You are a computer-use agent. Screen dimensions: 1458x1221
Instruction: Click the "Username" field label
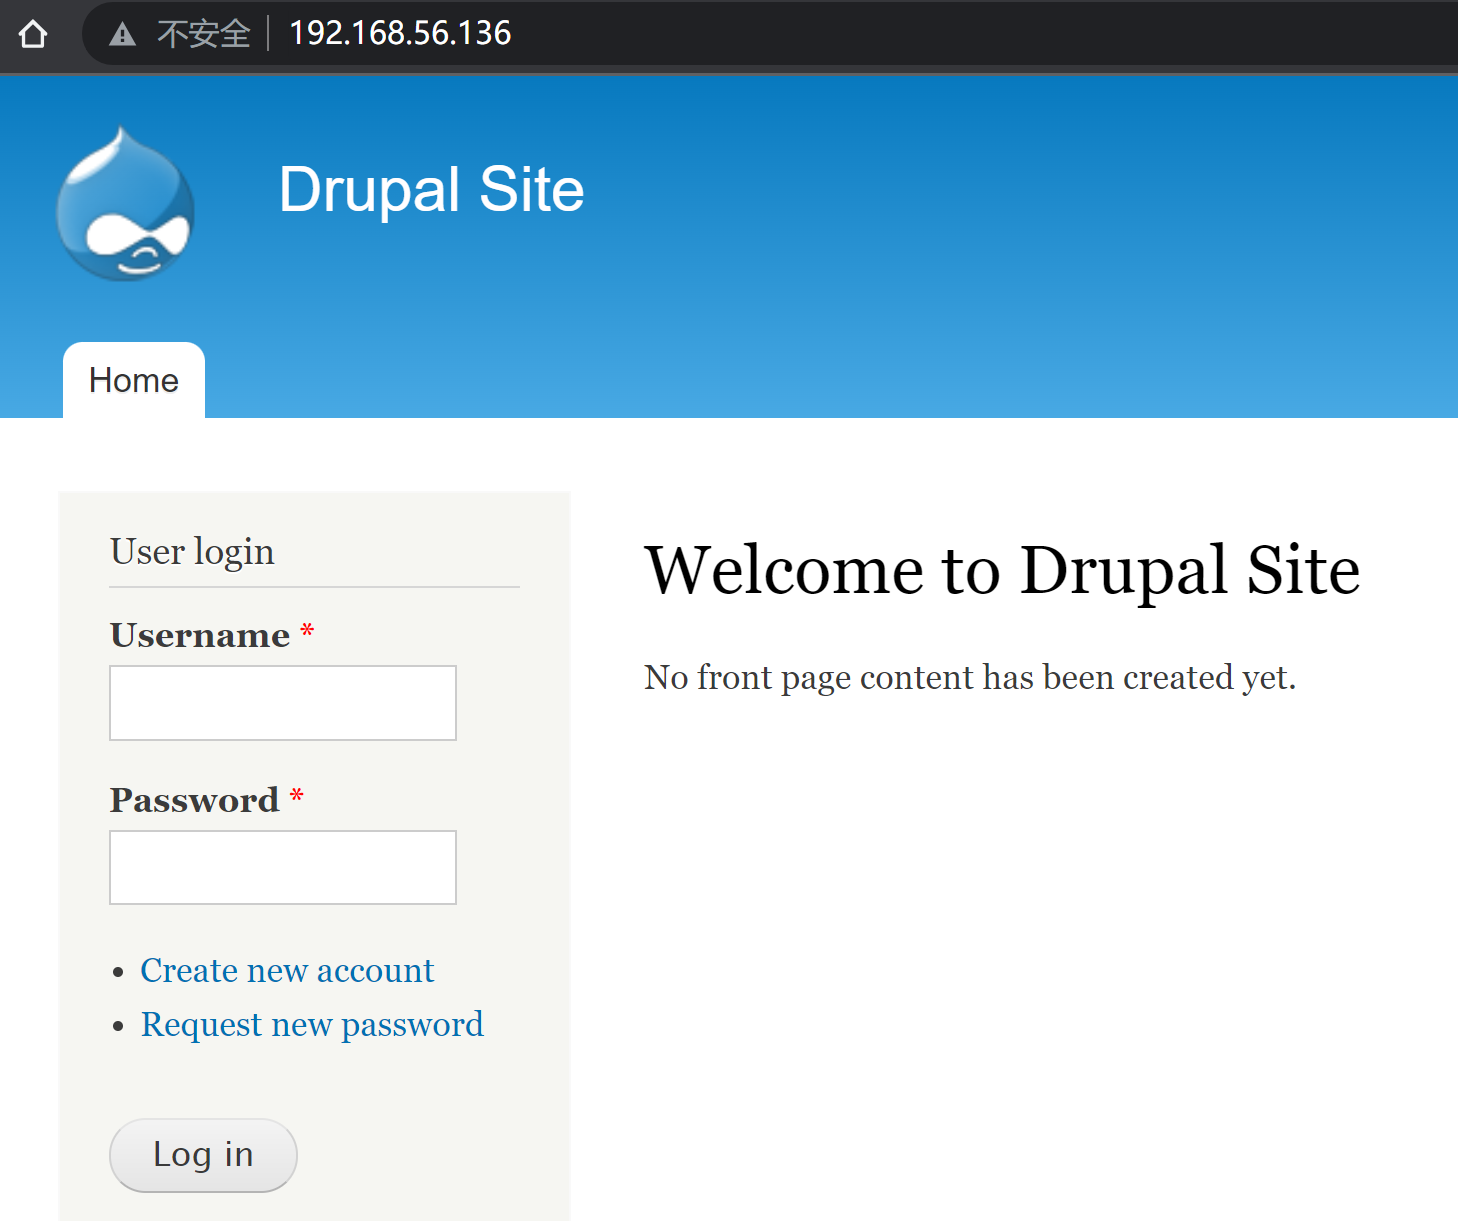click(x=200, y=635)
